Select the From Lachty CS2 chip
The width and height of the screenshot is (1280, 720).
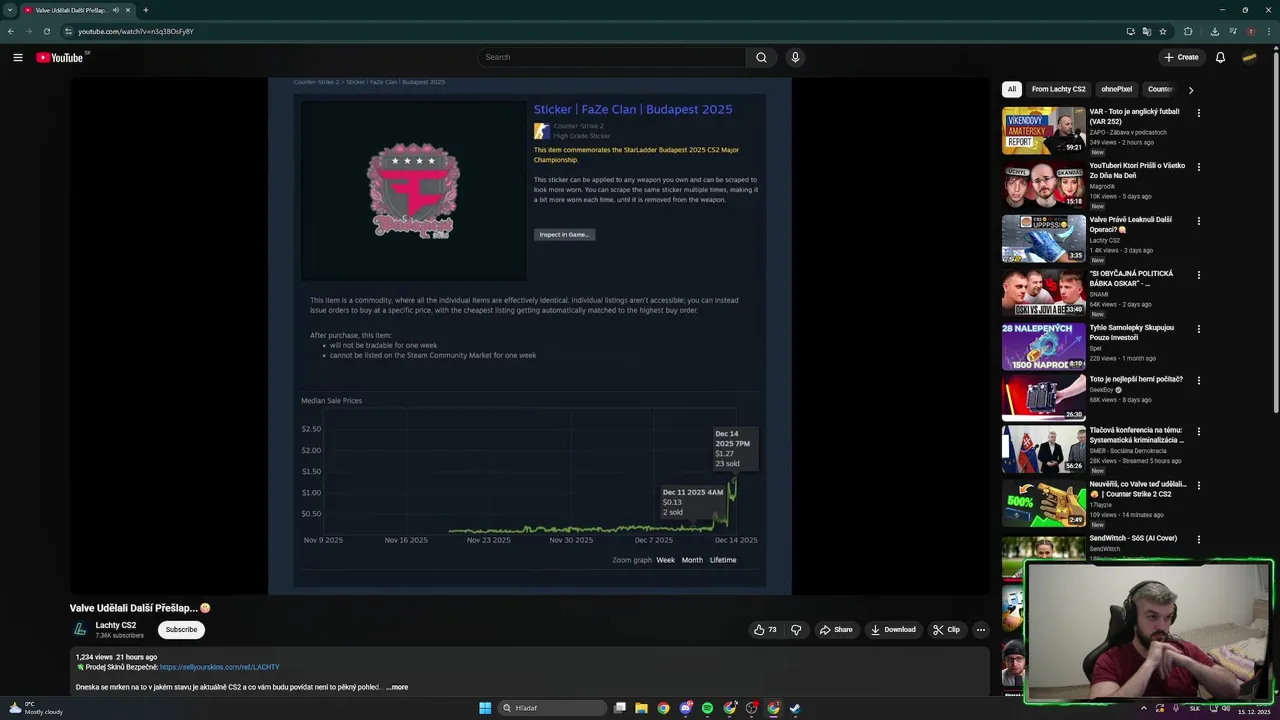click(1058, 89)
